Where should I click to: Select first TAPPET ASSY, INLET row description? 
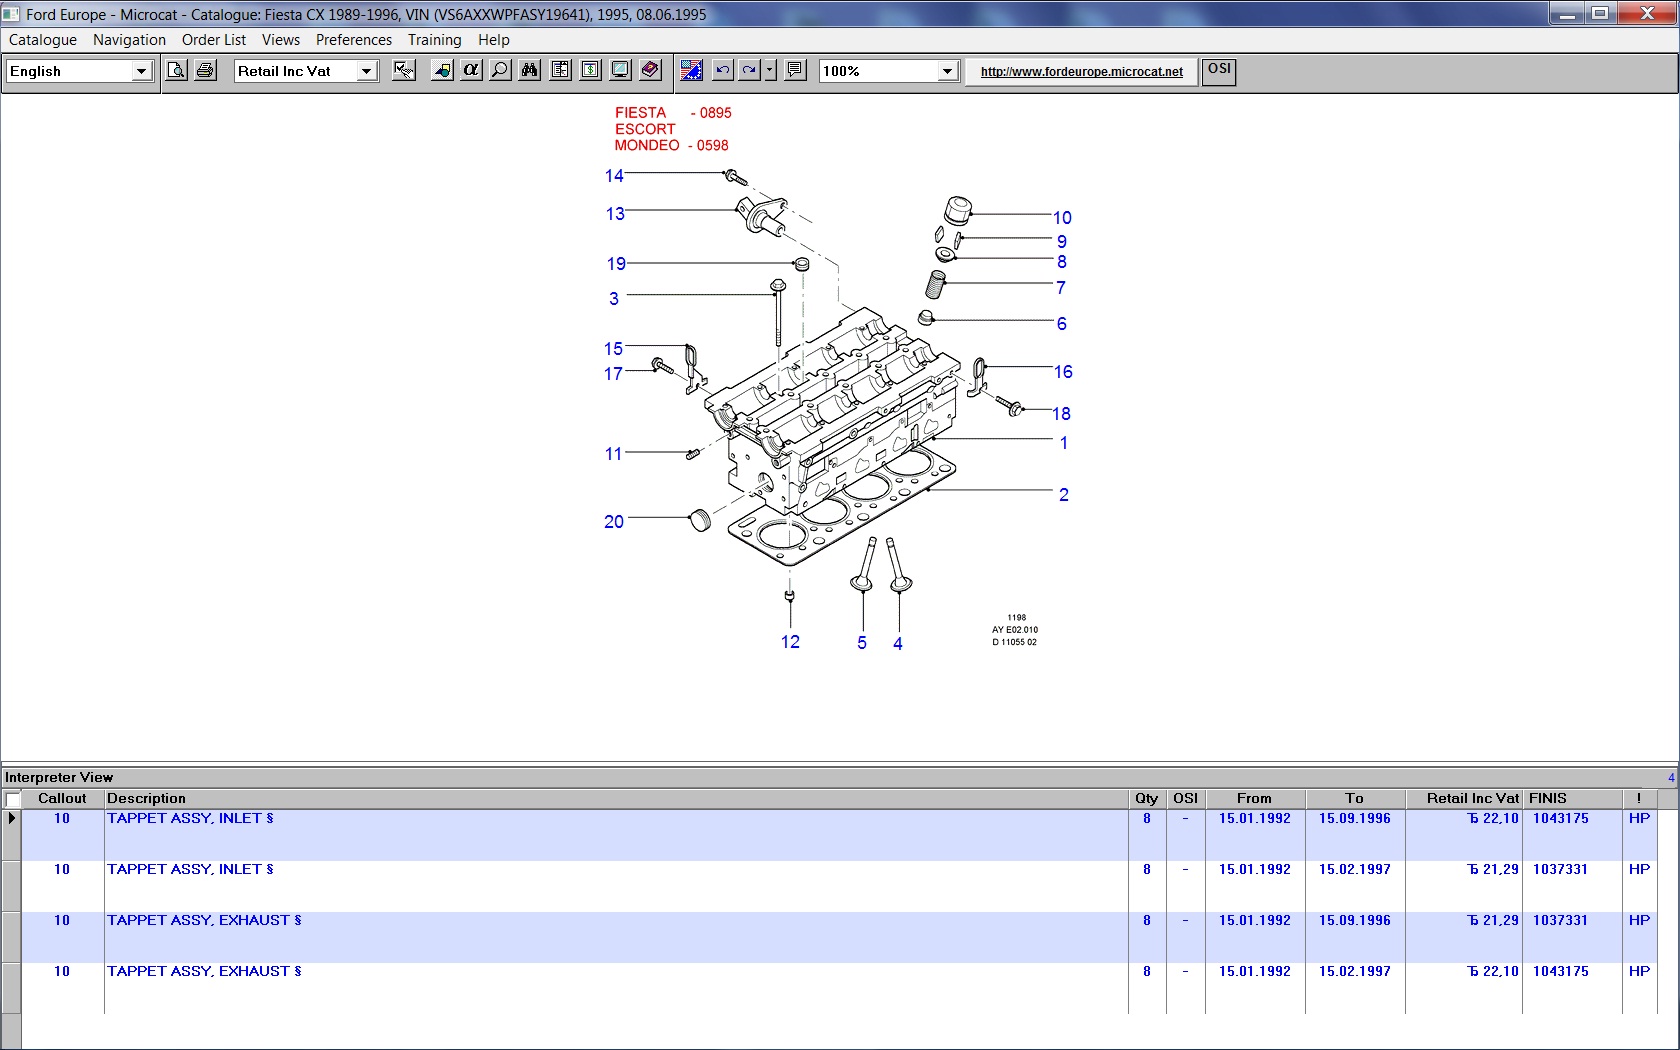point(190,819)
